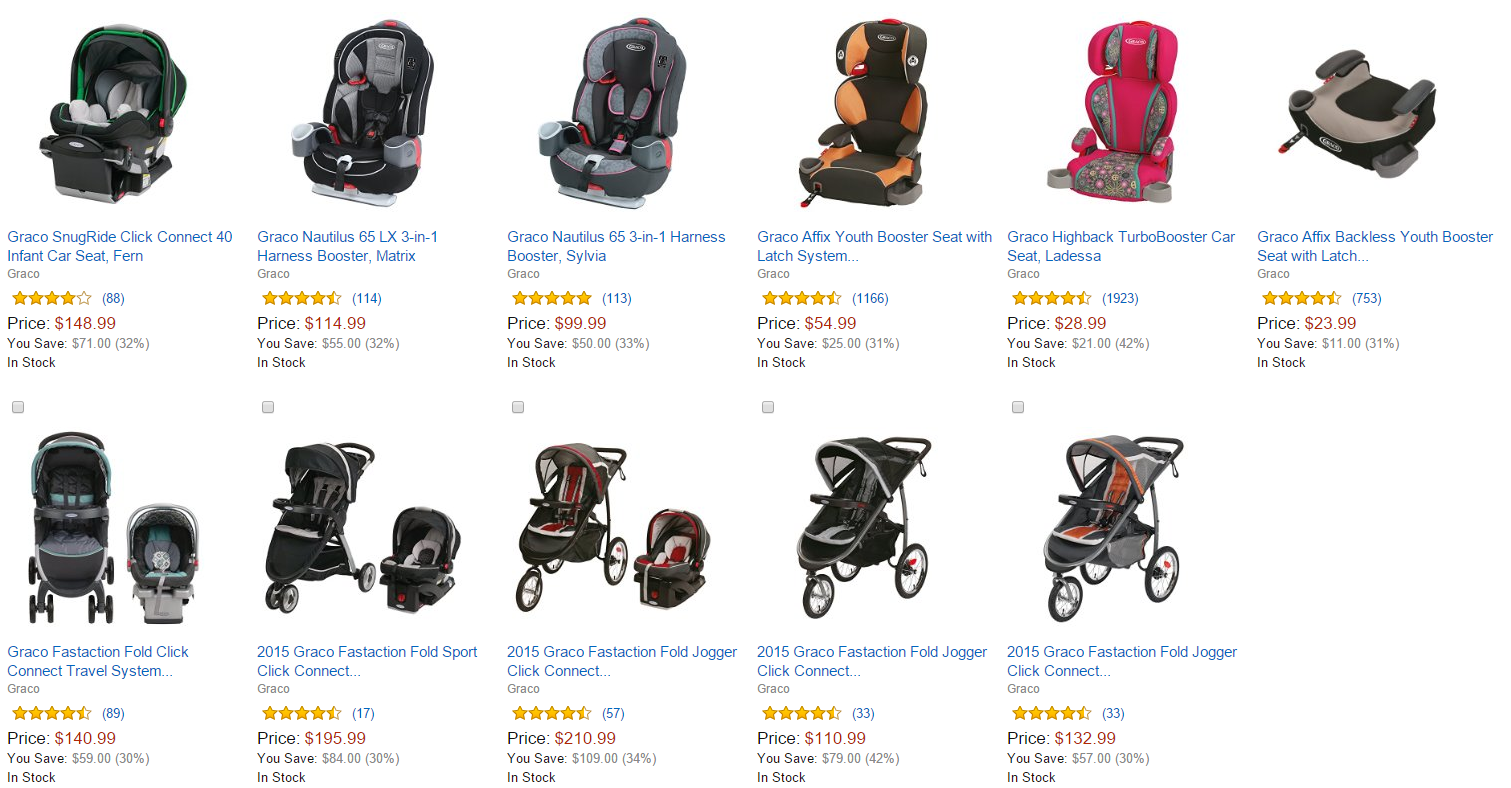Click star rating for the 17-review Fastaction Sport
1511x788 pixels.
click(x=302, y=713)
